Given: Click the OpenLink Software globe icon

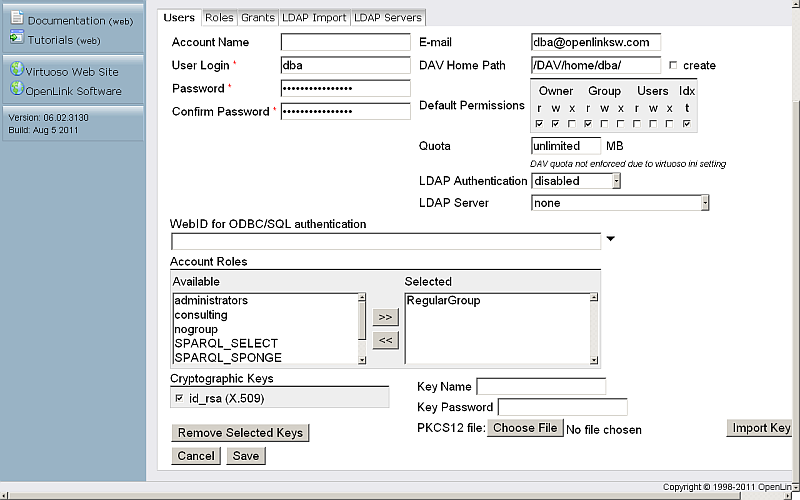Looking at the screenshot, I should 16,90.
